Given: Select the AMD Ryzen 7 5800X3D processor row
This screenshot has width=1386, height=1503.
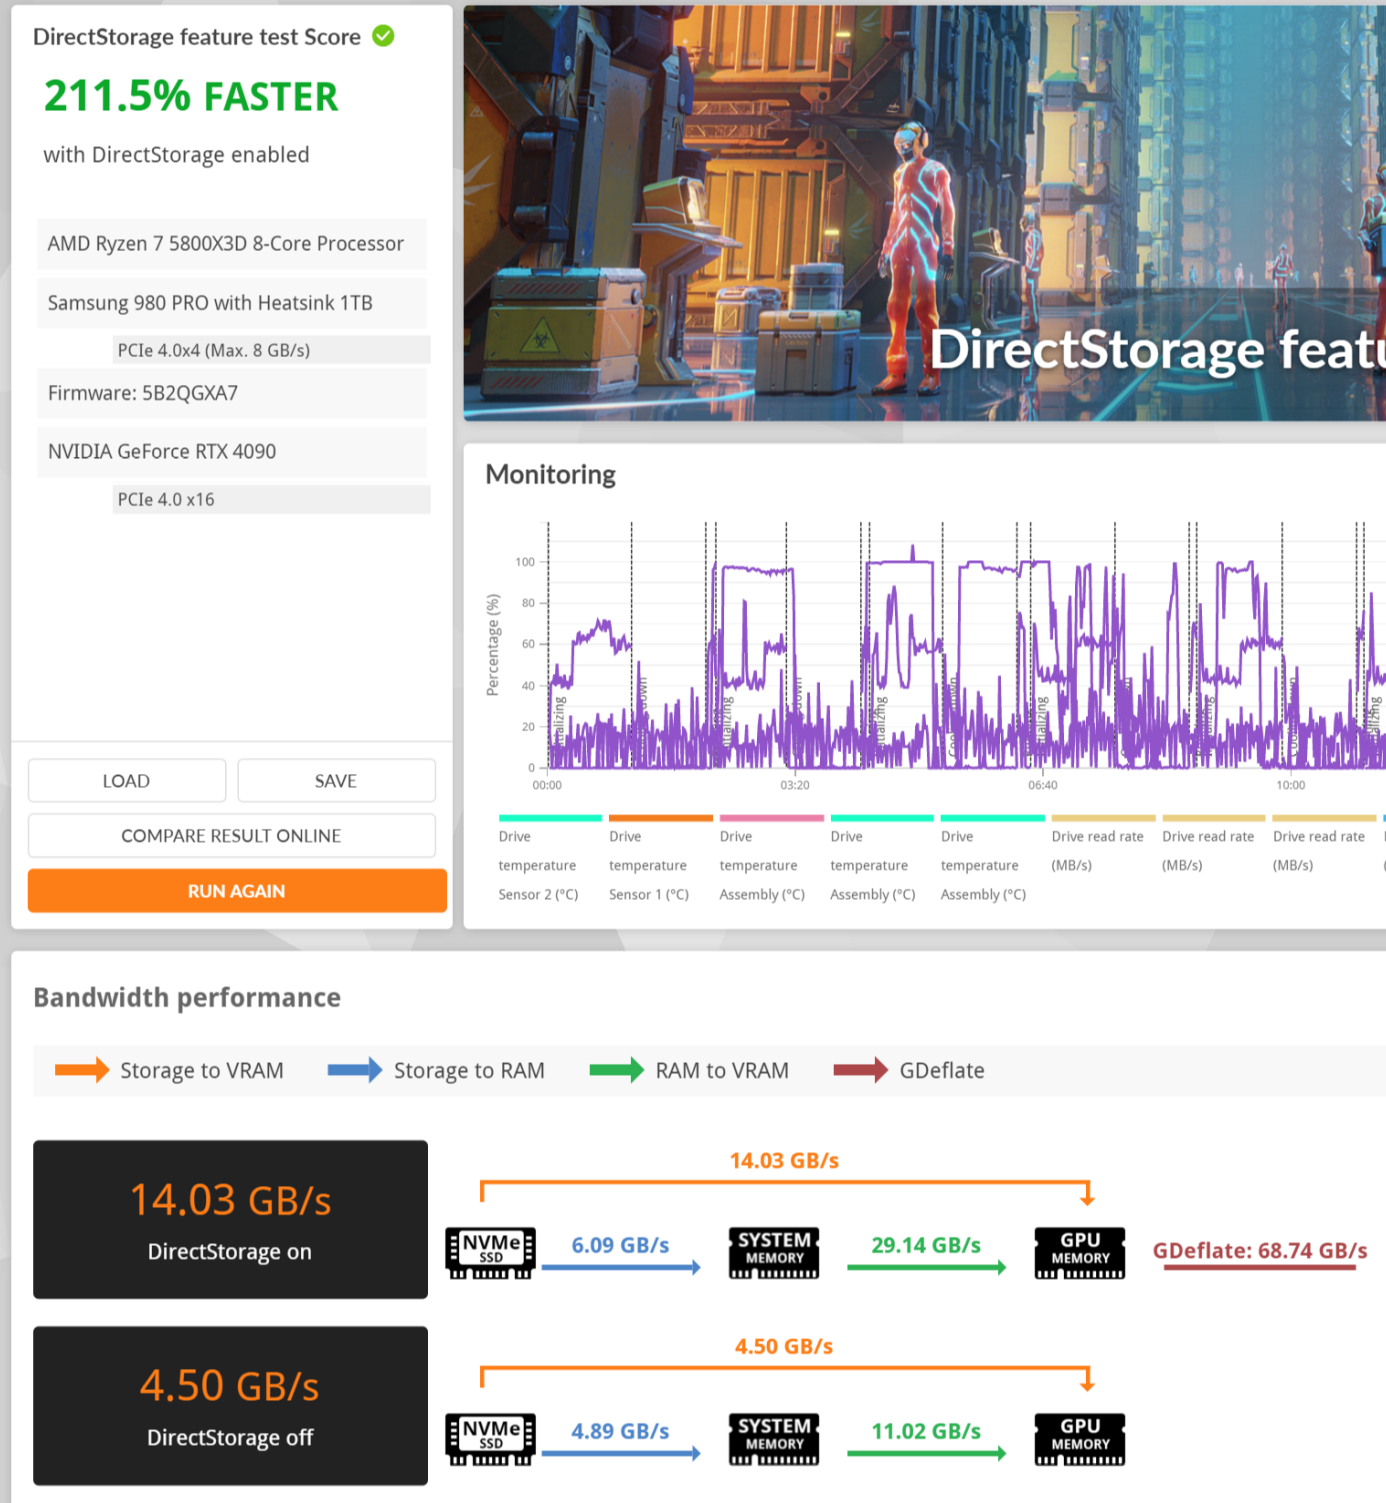Looking at the screenshot, I should 232,244.
